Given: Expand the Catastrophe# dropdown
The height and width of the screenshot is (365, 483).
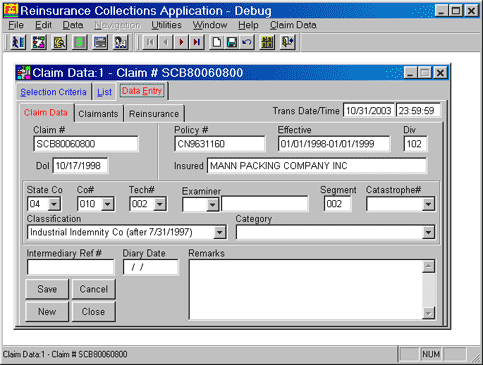Looking at the screenshot, I should tap(428, 204).
